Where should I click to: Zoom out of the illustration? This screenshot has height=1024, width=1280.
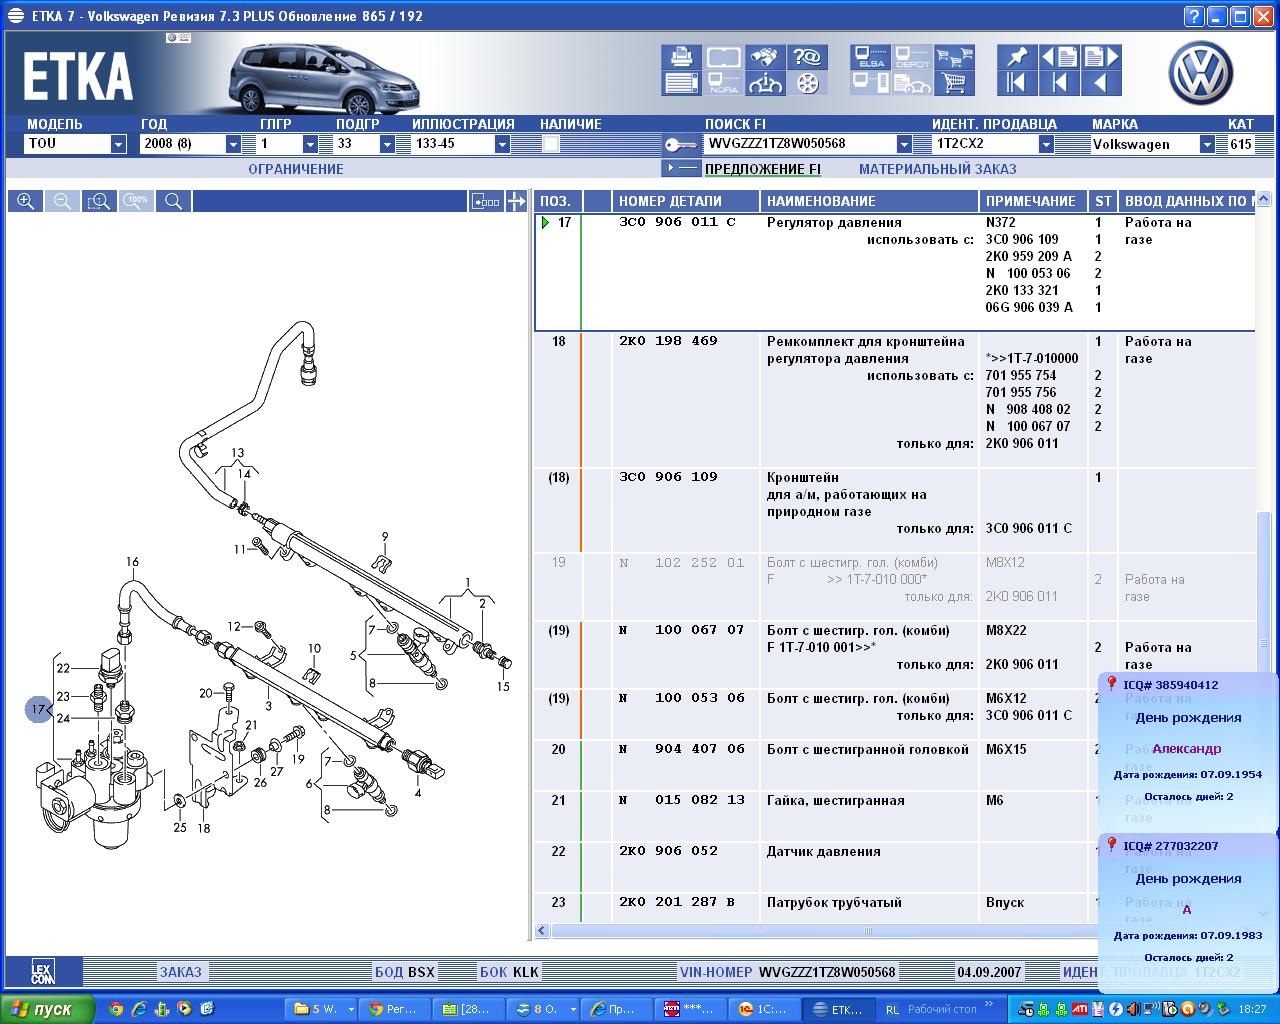click(x=62, y=201)
